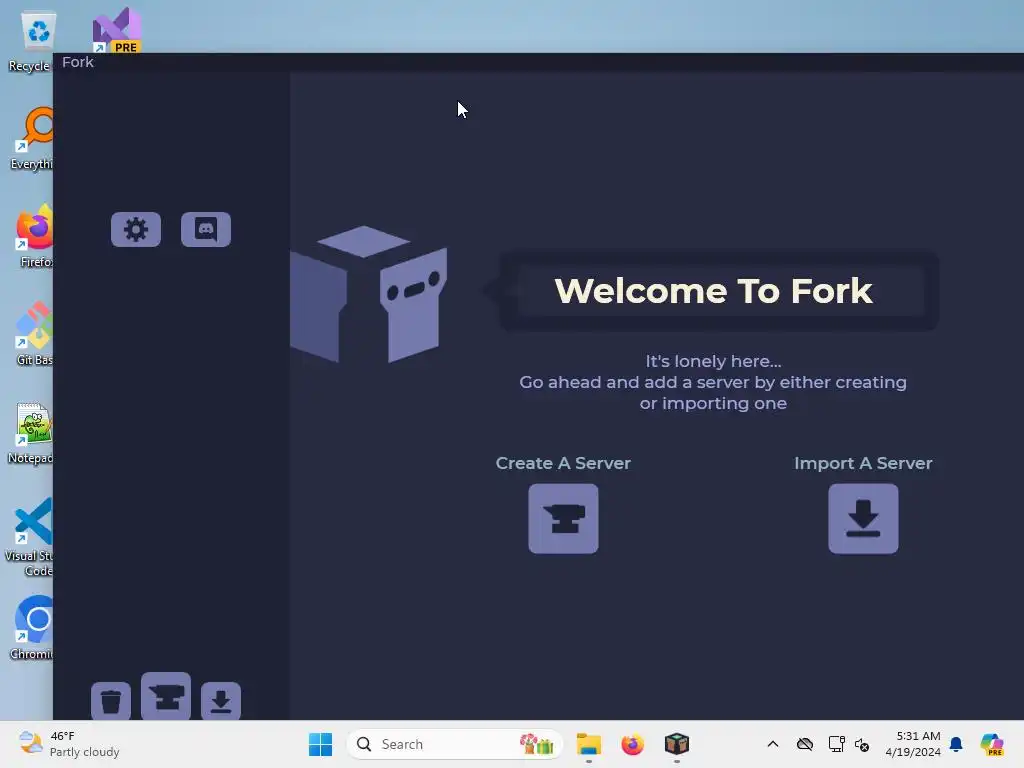Click the "Import A Server" label

tap(863, 463)
